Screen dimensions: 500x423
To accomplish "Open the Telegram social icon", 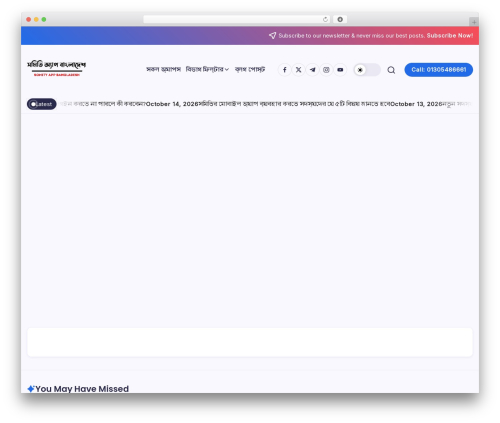I will click(312, 70).
